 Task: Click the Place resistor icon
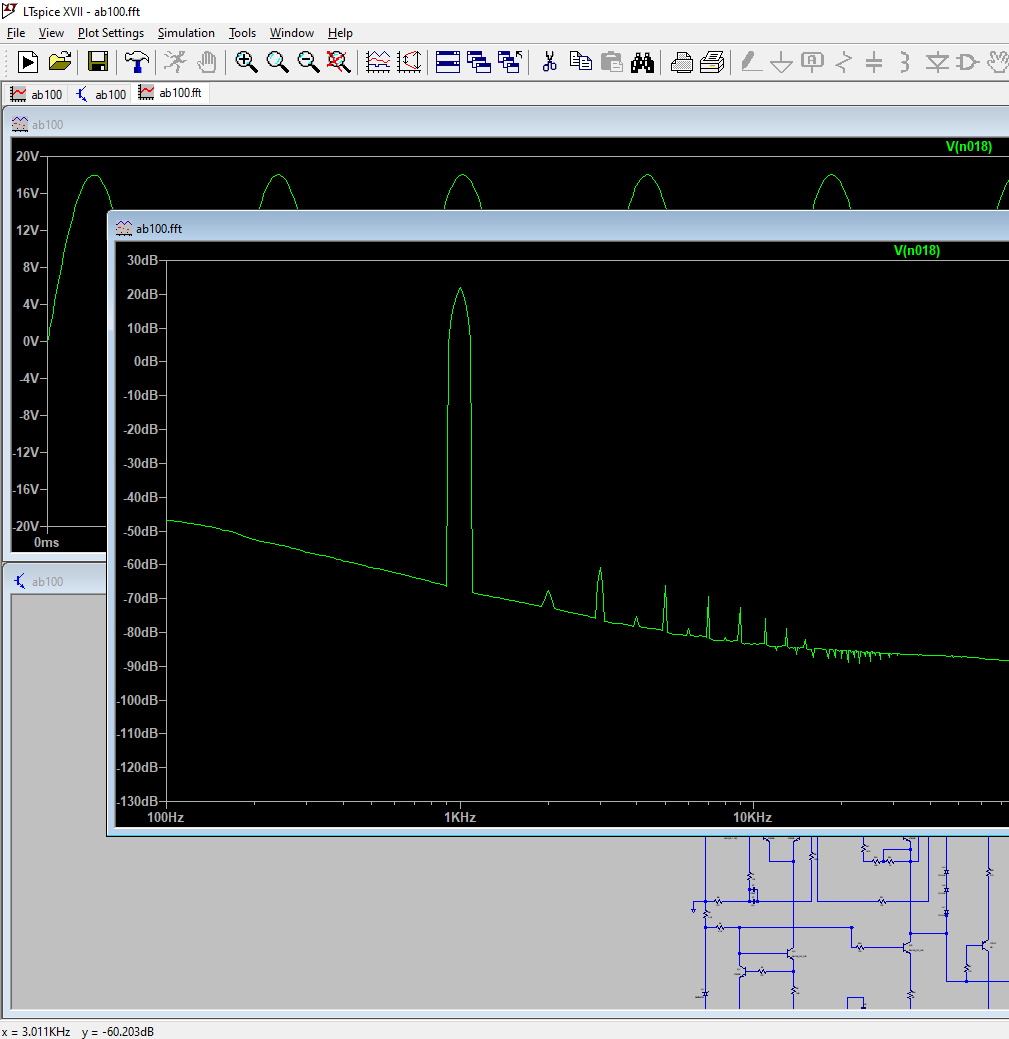[843, 62]
